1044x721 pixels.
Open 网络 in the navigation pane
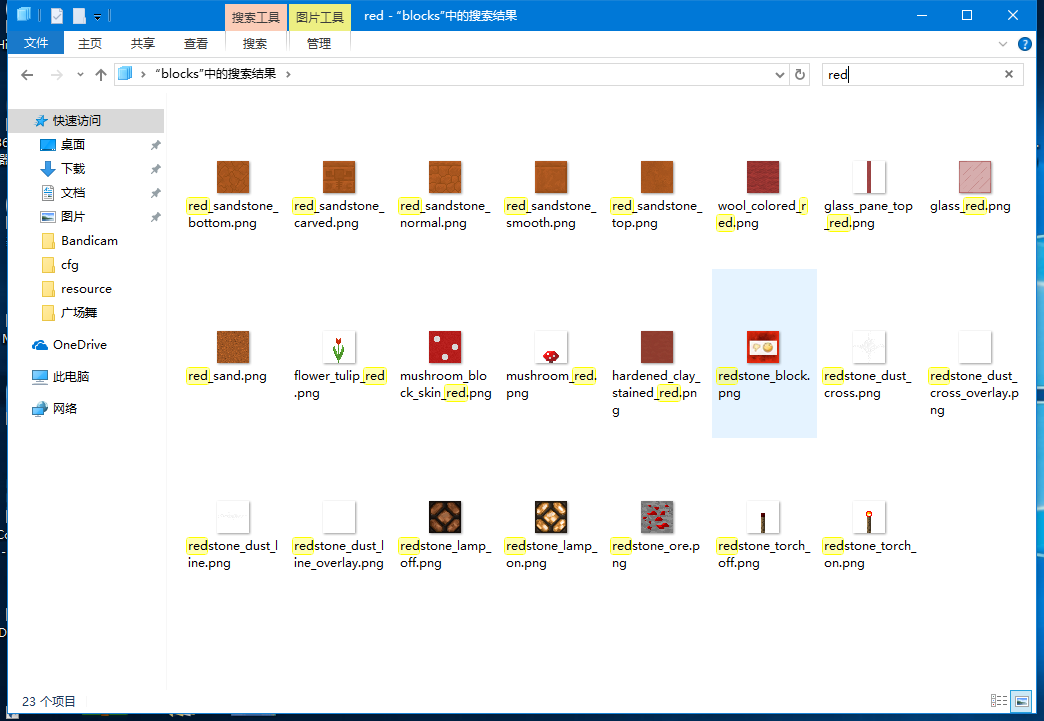65,409
